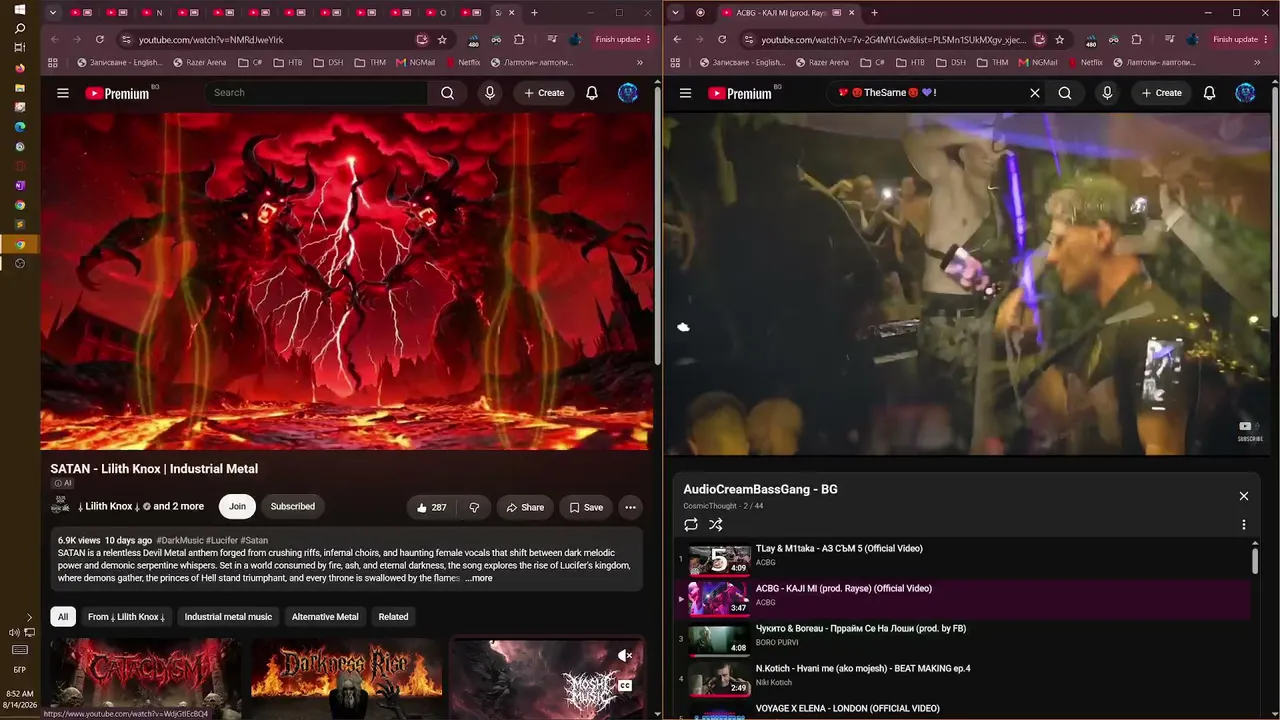The image size is (1280, 720).
Task: Start voice search in right YouTube window
Action: point(1107,93)
